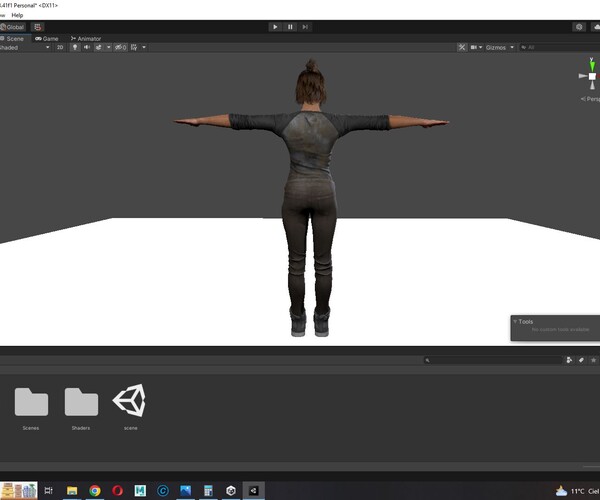Click the Pause button in the toolbar
The width and height of the screenshot is (600, 500).
coord(290,27)
